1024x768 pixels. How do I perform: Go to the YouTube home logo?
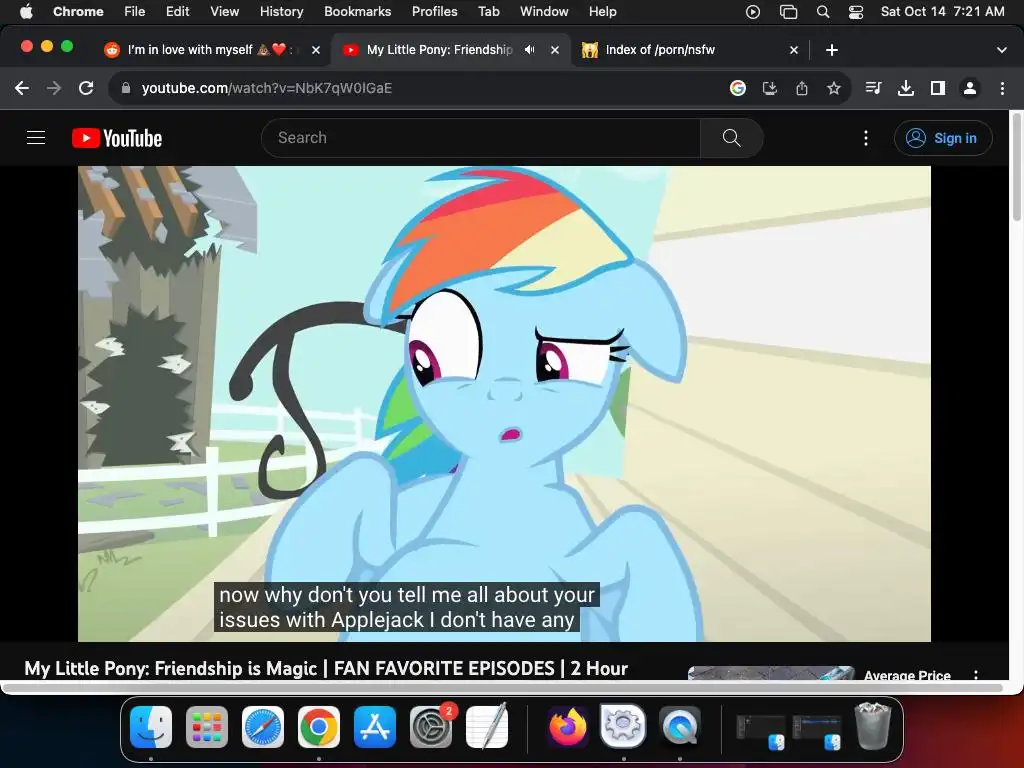pos(117,138)
